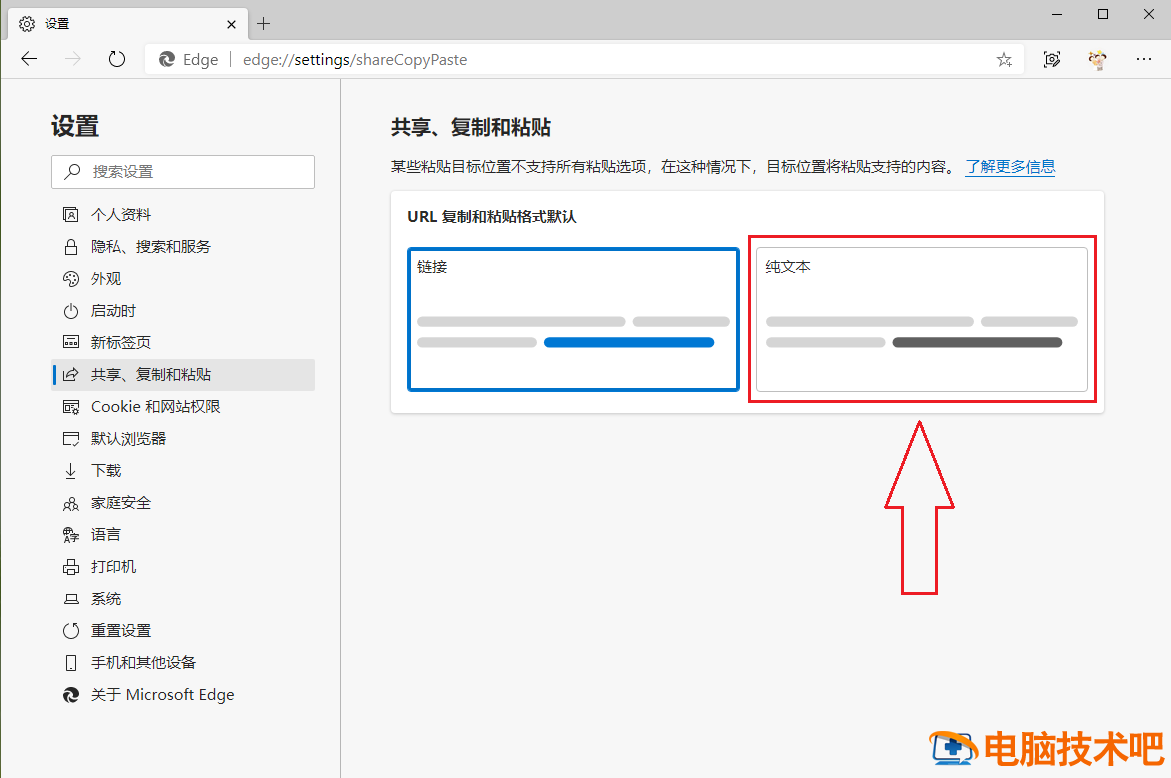The height and width of the screenshot is (778, 1171).
Task: Open the 打印机 printer settings
Action: [x=113, y=566]
